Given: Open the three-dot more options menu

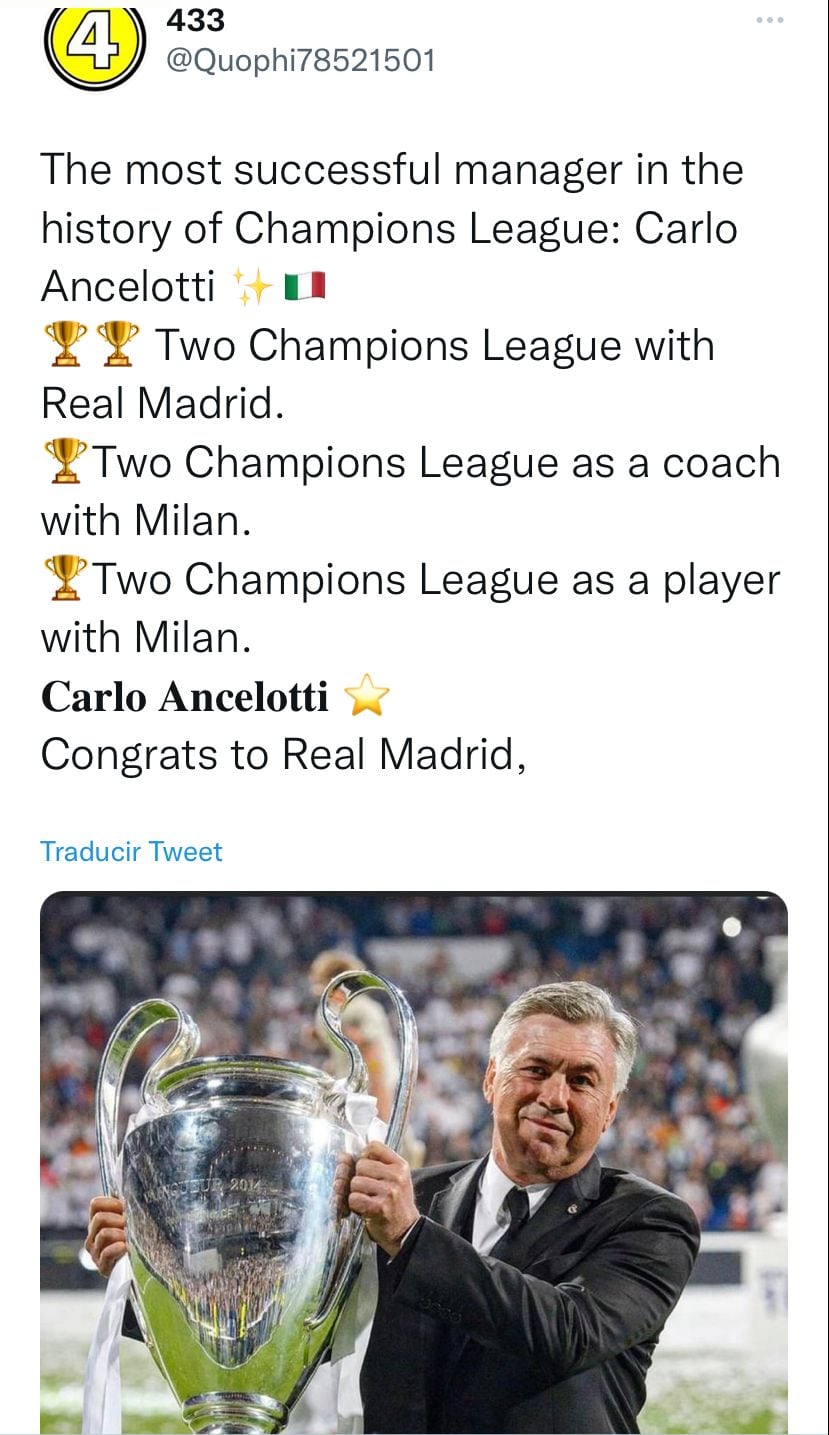Looking at the screenshot, I should point(771,20).
